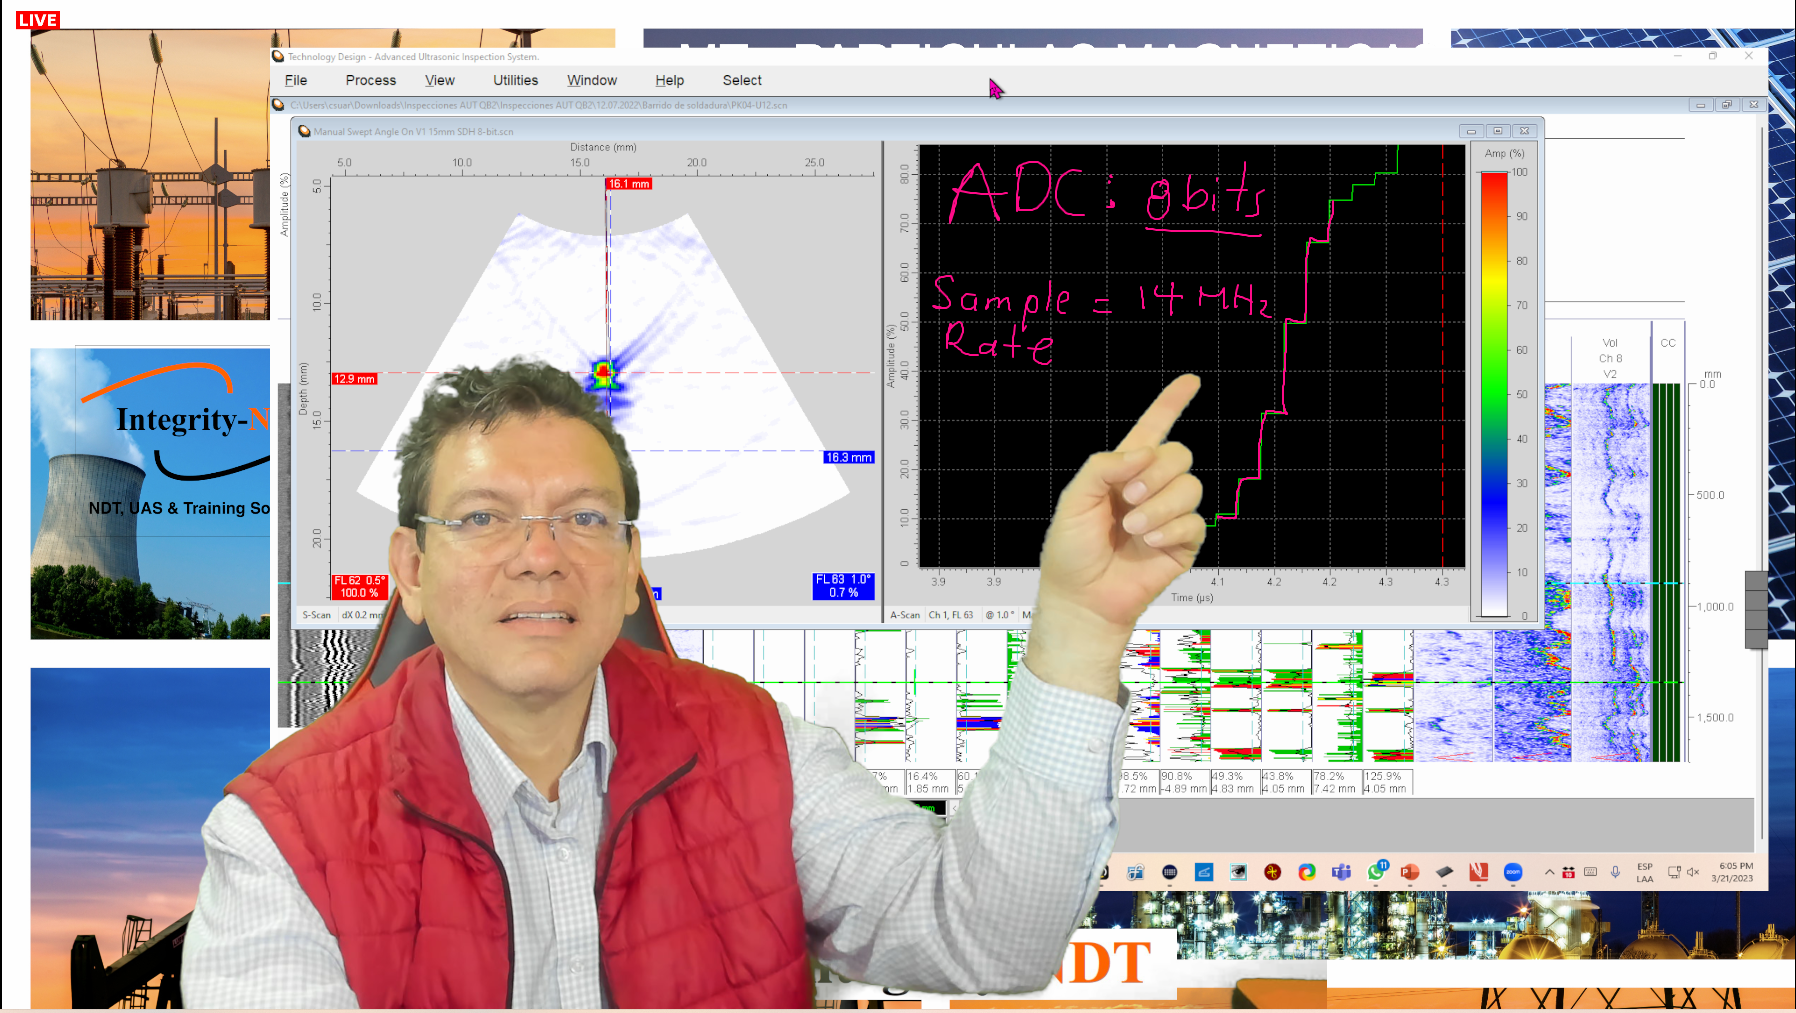Click the black tablet icon in taskbar

click(1444, 872)
